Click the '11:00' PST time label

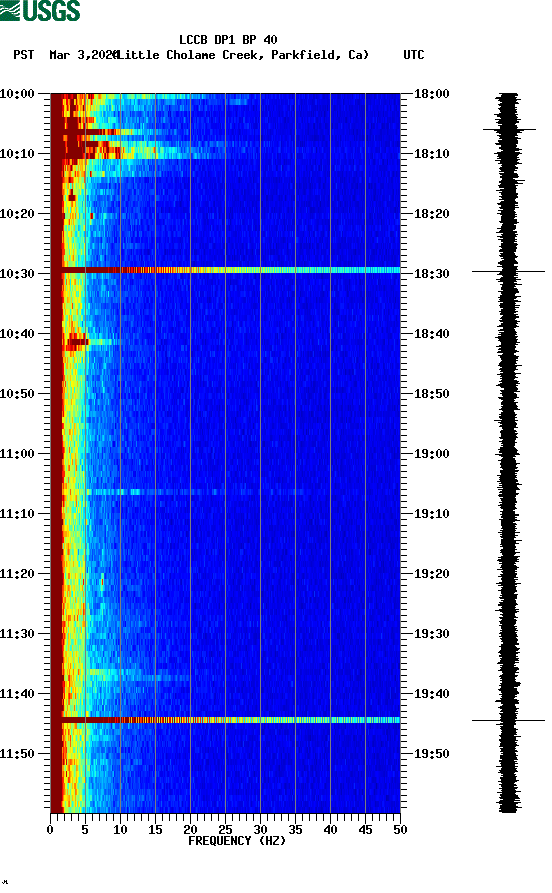click(17, 454)
